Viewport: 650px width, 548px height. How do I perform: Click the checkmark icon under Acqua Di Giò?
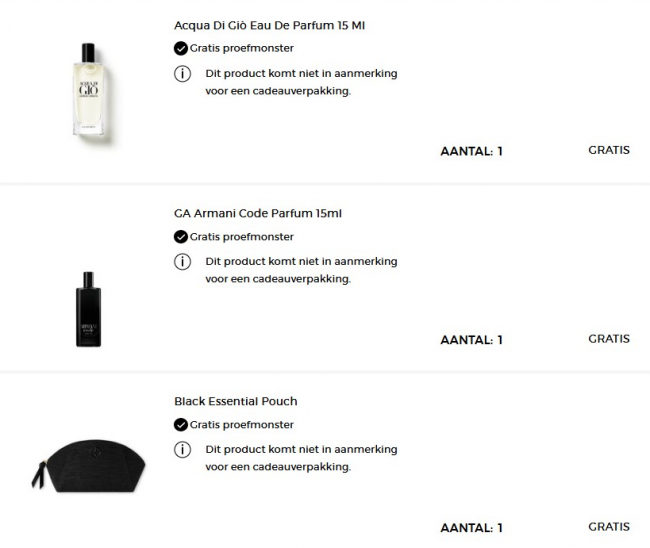pyautogui.click(x=181, y=48)
